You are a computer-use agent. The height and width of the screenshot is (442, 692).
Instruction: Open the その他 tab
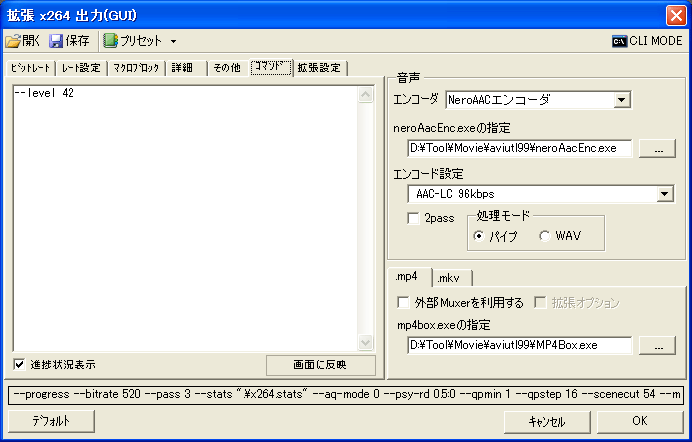click(x=227, y=67)
